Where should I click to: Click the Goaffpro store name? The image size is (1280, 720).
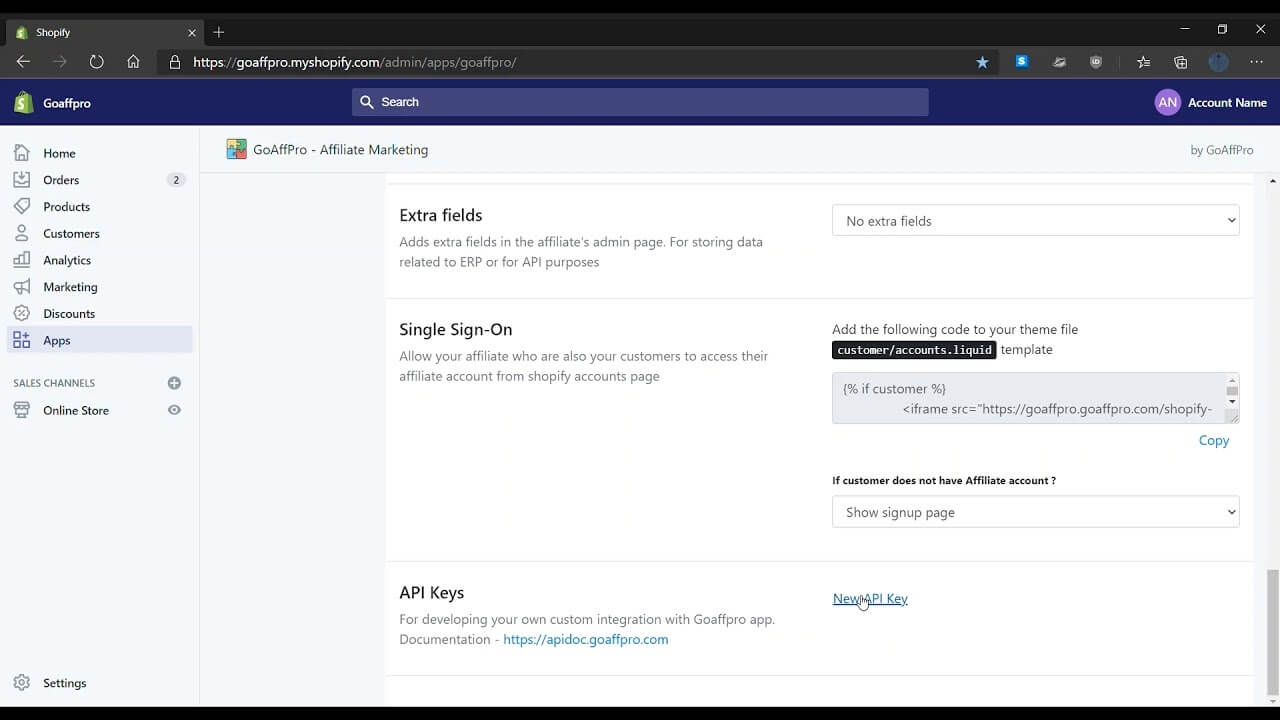[x=67, y=103]
